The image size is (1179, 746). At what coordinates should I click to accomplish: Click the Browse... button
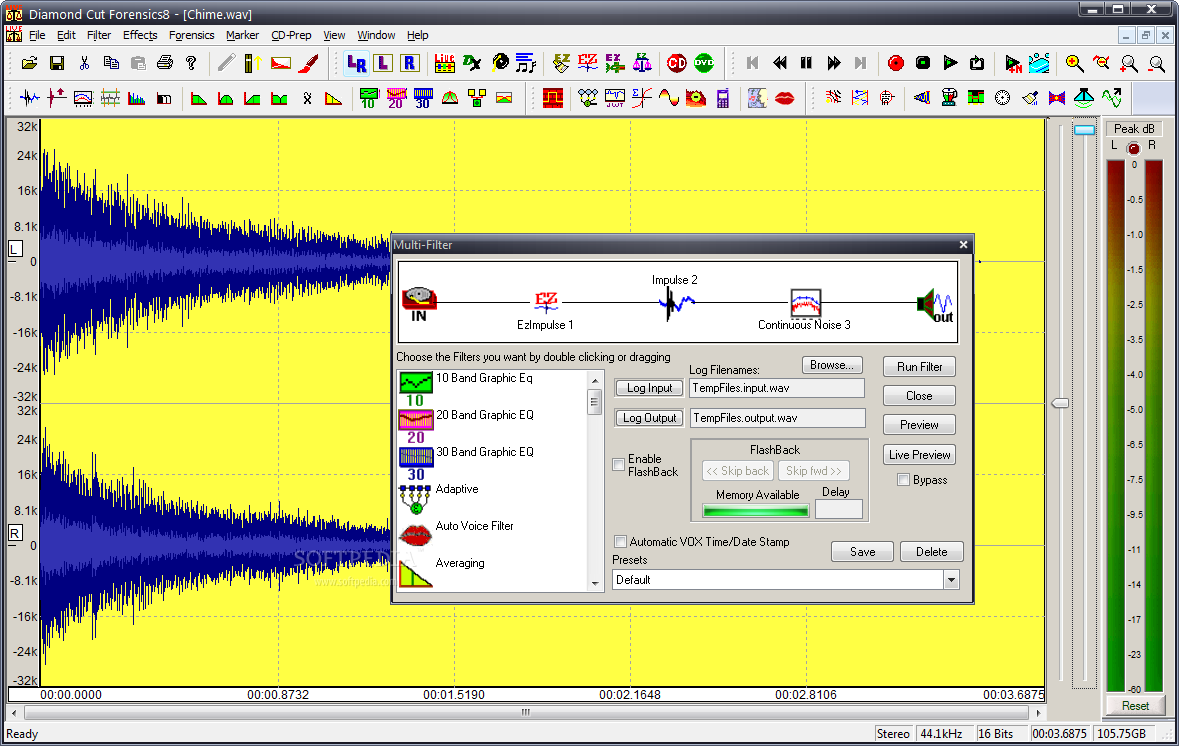click(832, 365)
